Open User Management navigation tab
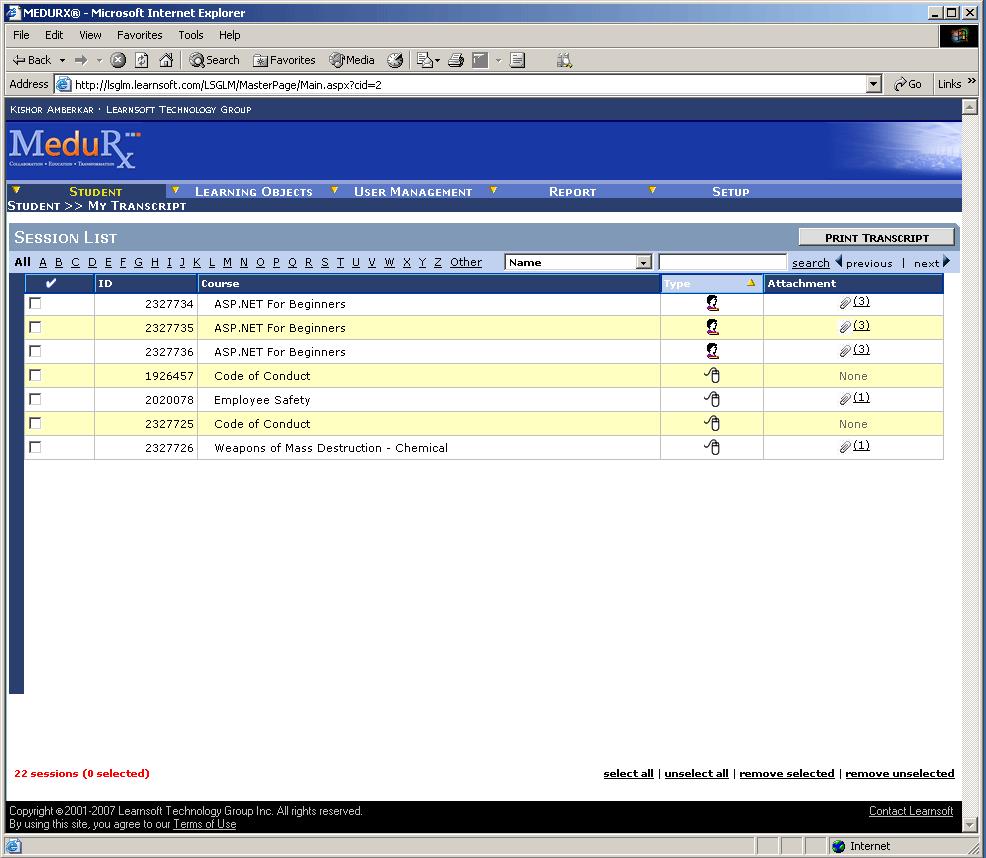 [412, 191]
